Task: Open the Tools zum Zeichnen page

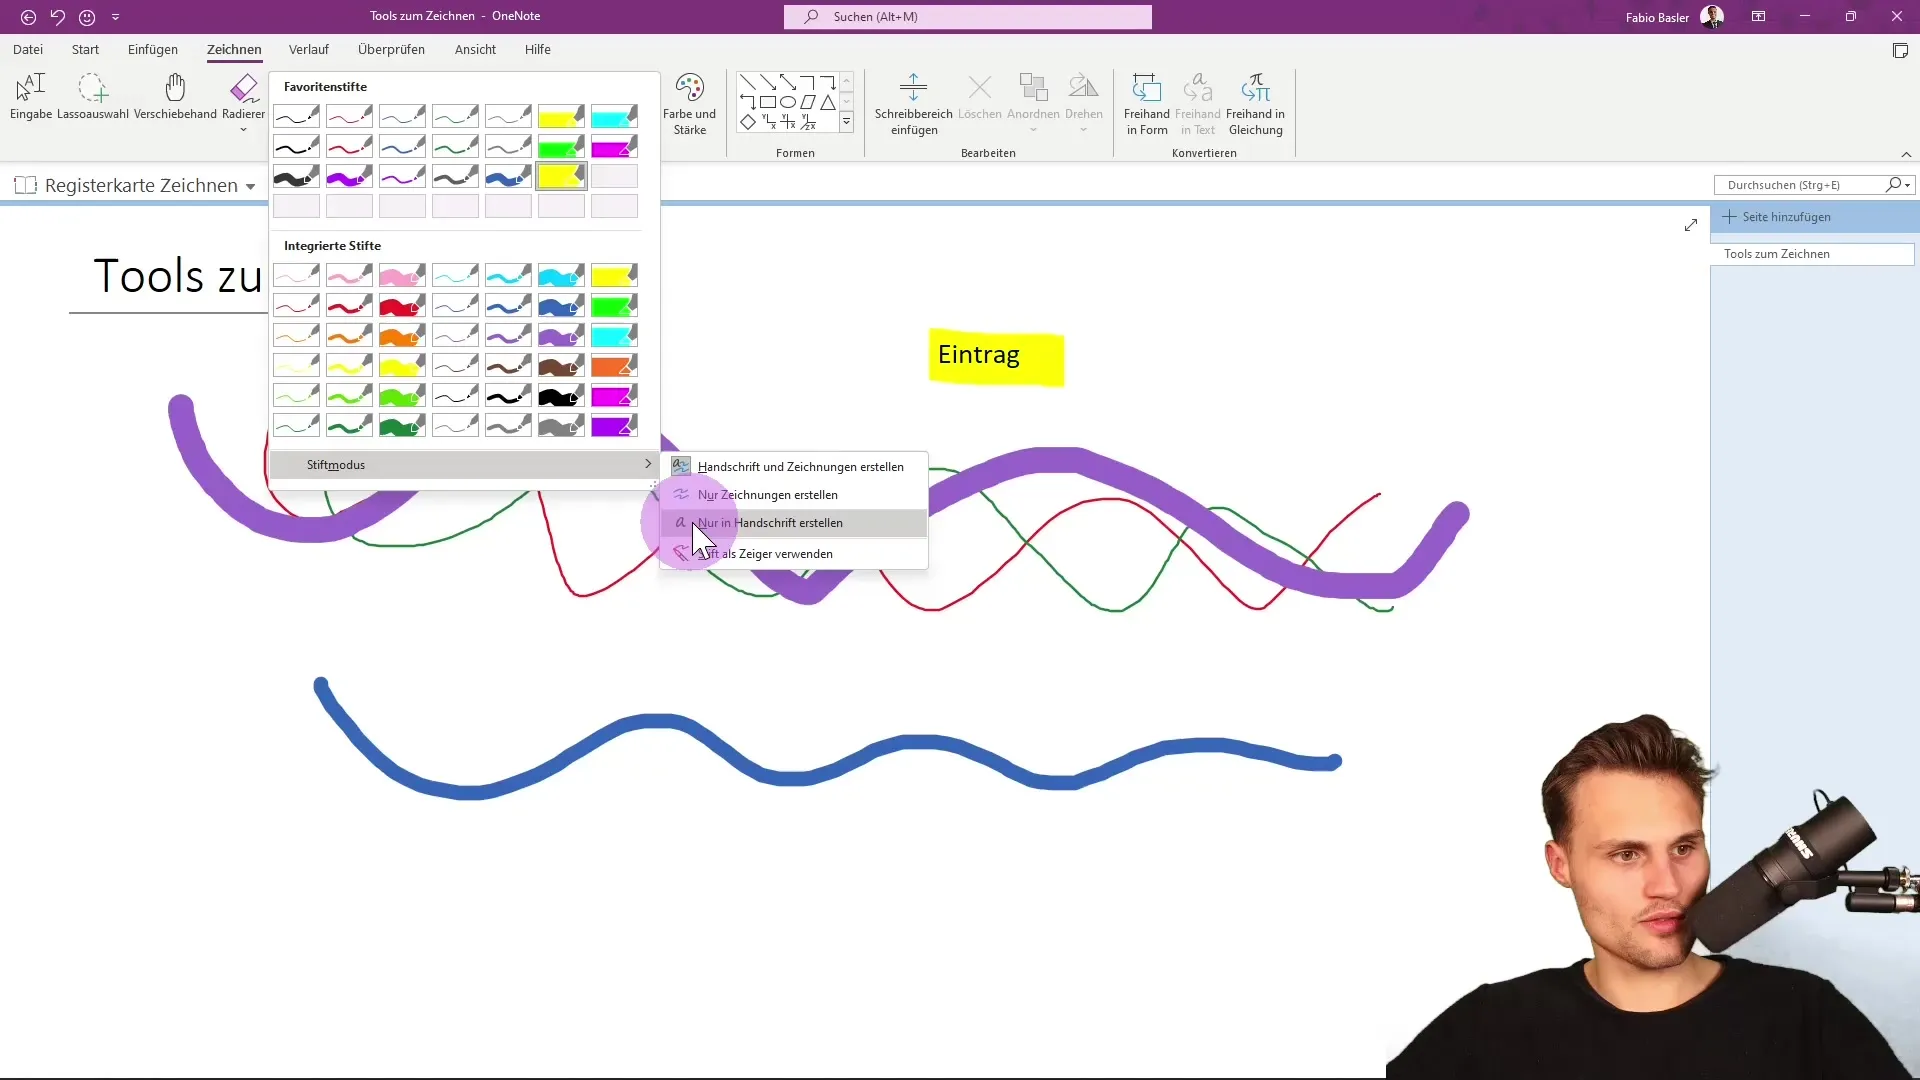Action: pyautogui.click(x=1812, y=254)
